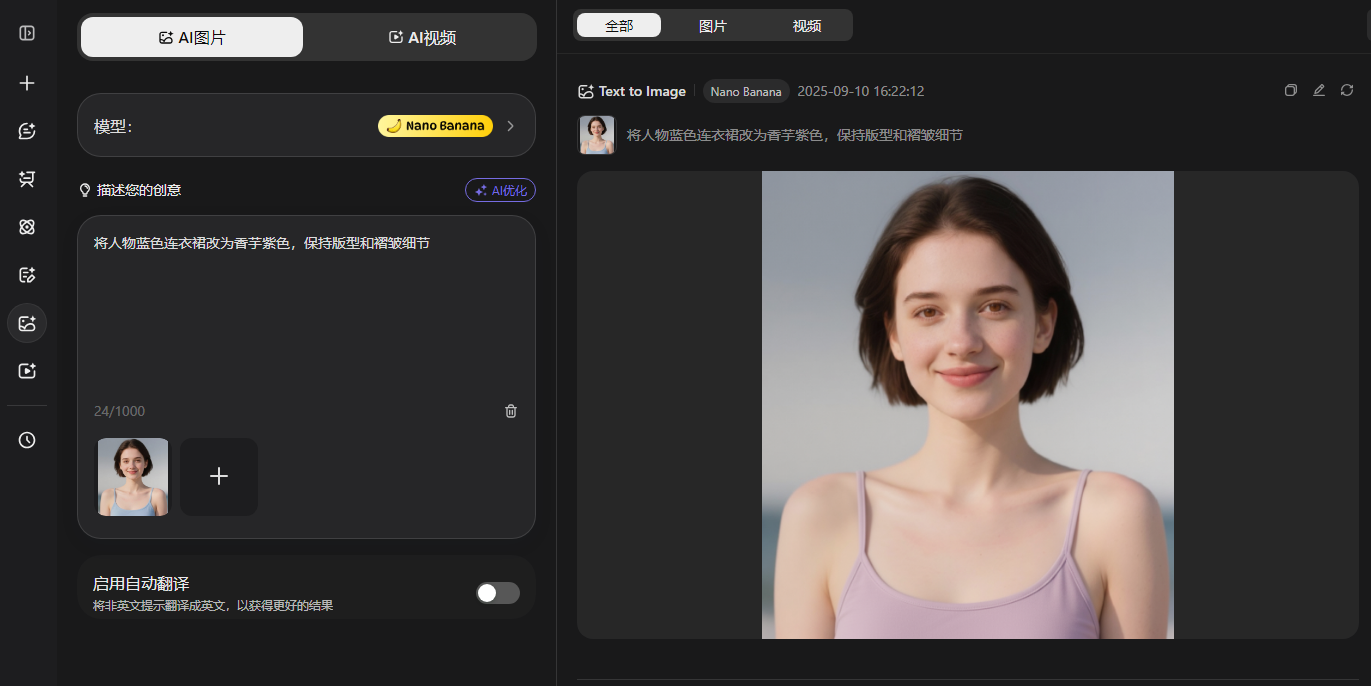Open the 模型 Nano Banana model selector

(306, 125)
